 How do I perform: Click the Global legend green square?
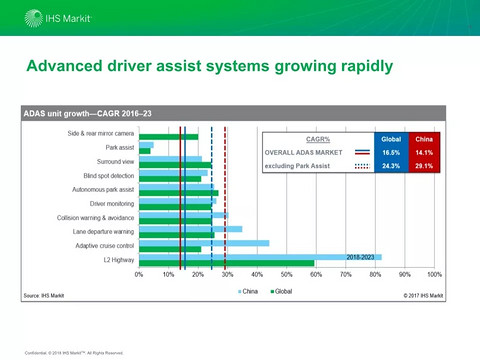[272, 292]
